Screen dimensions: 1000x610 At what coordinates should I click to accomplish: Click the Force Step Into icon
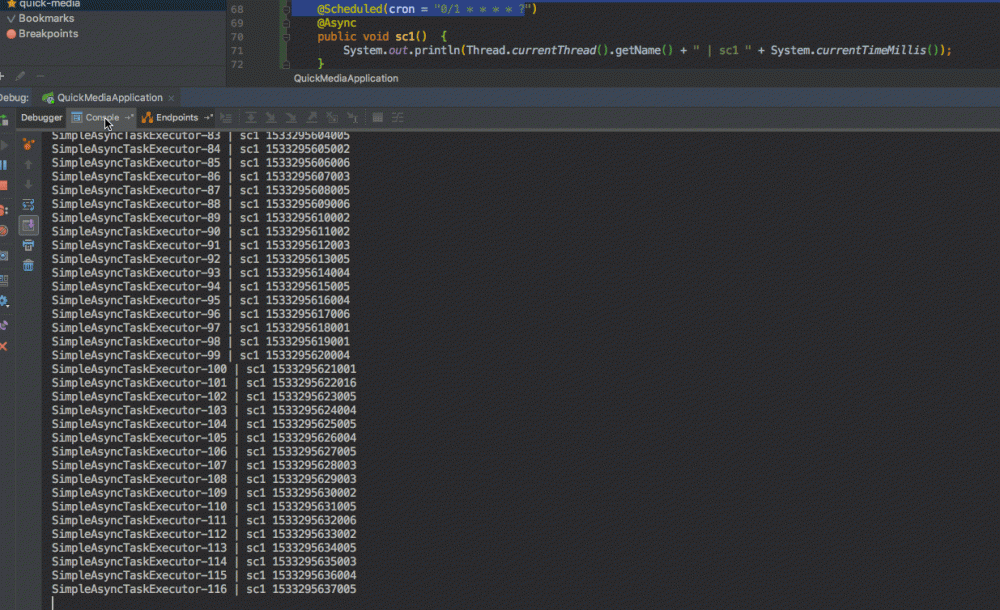tap(291, 117)
